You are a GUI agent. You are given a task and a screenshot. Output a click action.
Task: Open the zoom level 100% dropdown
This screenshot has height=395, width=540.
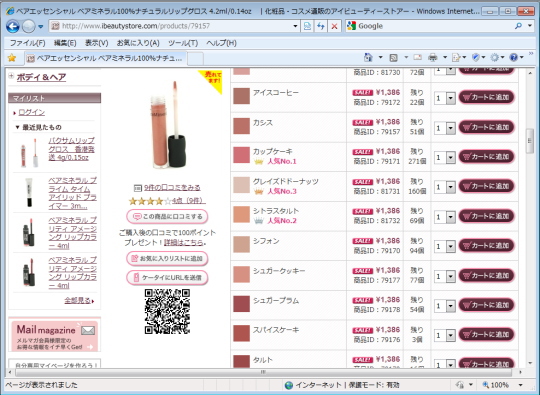(521, 385)
